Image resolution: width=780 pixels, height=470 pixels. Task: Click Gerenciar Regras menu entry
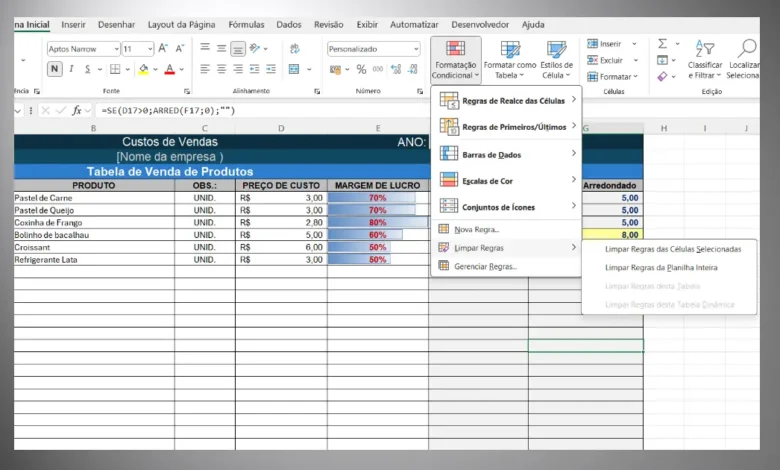click(506, 267)
